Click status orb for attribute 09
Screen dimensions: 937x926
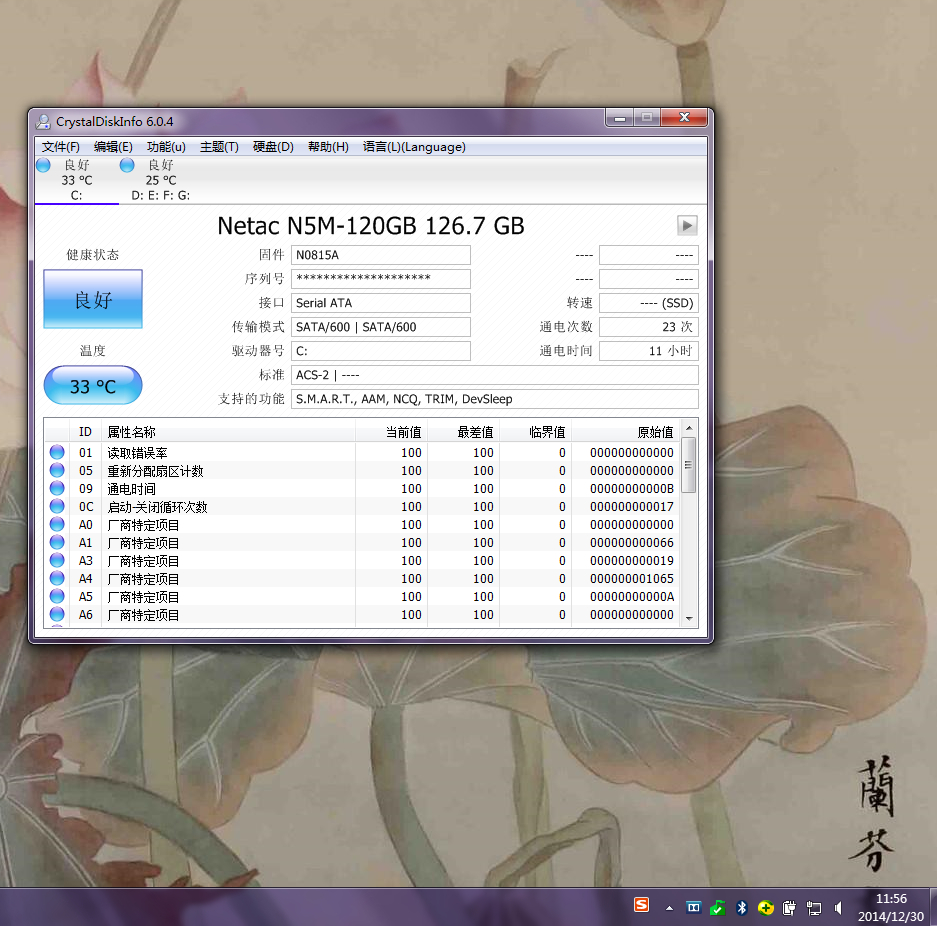[57, 488]
